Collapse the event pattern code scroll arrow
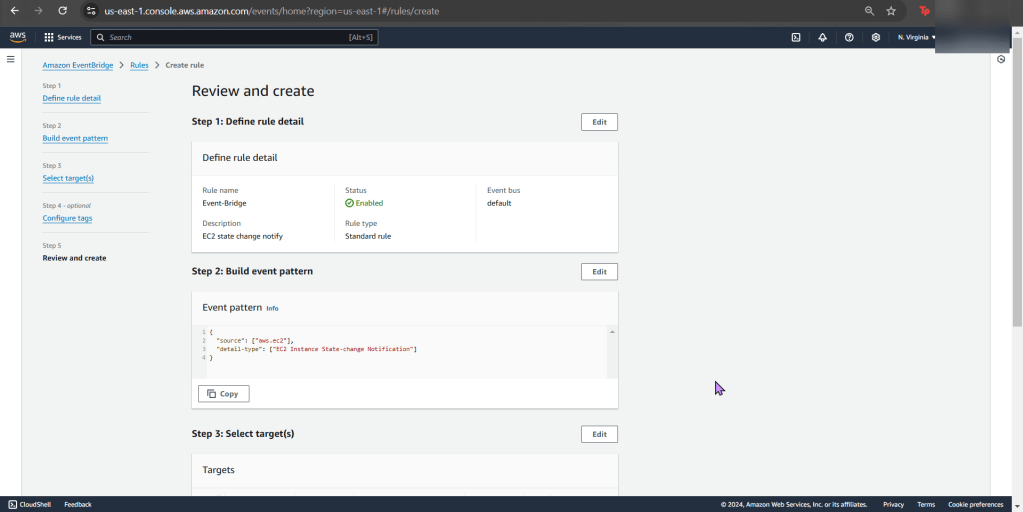Viewport: 1023px width, 512px height. coord(611,332)
